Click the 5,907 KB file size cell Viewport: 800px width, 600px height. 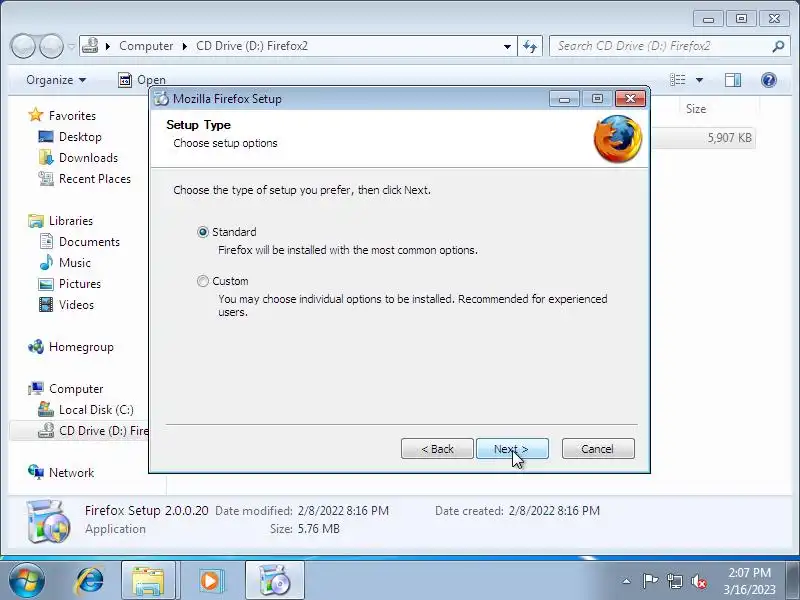point(729,138)
